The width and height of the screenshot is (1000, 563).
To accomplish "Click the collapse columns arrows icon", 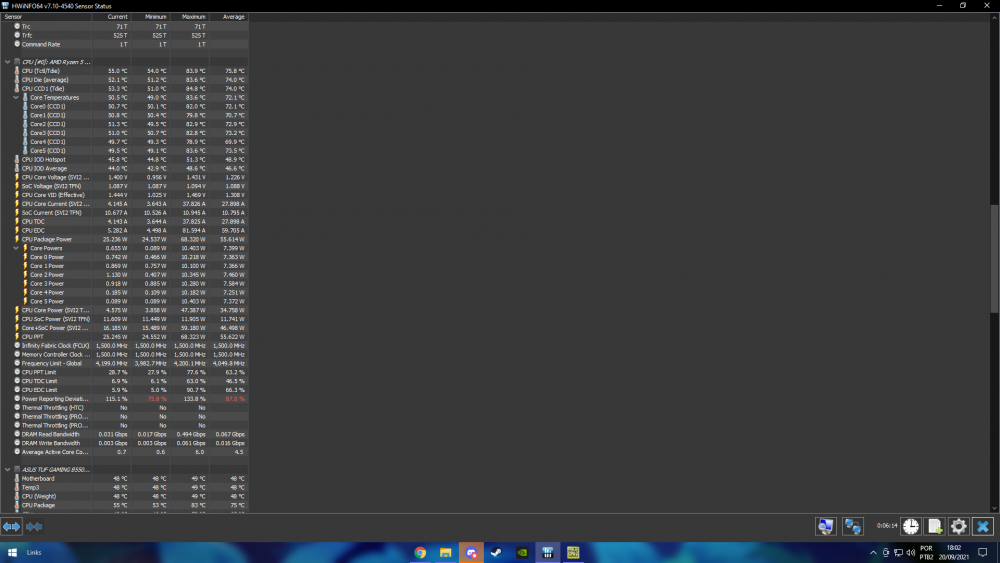I will [34, 526].
